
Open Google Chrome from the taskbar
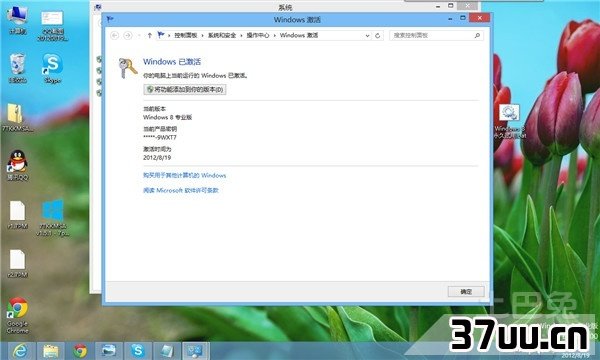click(x=80, y=351)
